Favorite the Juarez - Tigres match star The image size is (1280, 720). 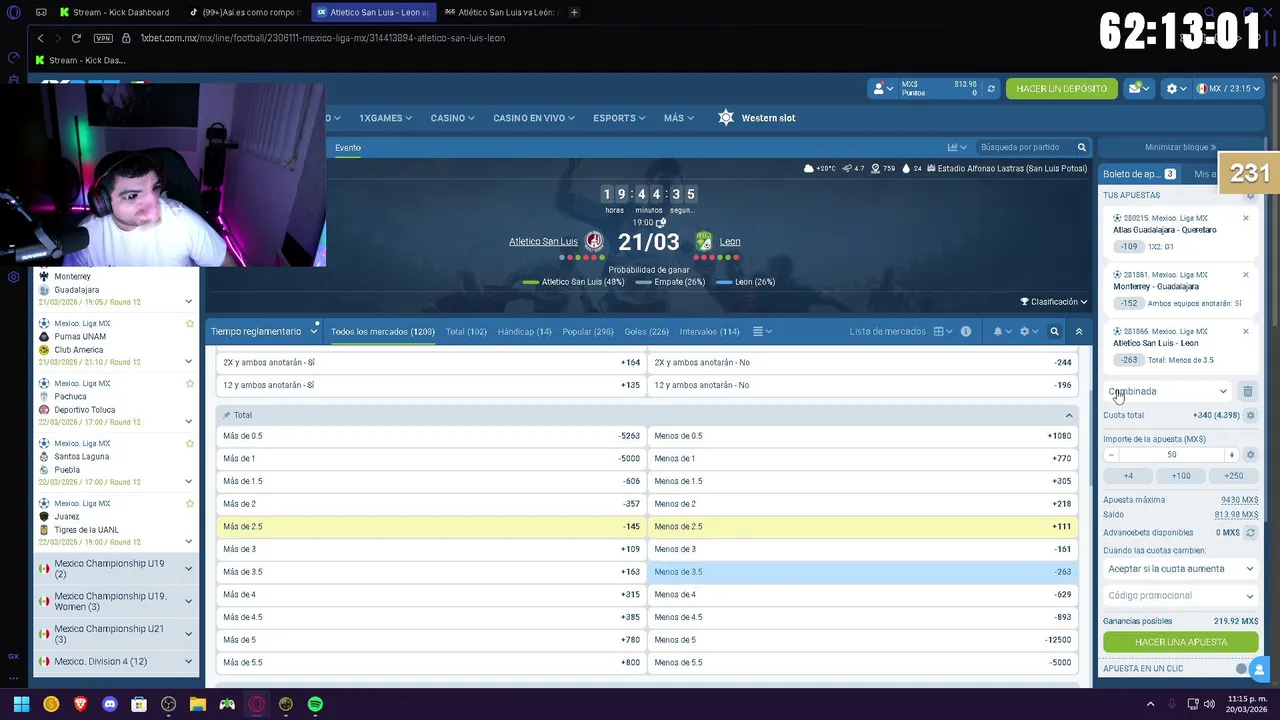tap(189, 503)
